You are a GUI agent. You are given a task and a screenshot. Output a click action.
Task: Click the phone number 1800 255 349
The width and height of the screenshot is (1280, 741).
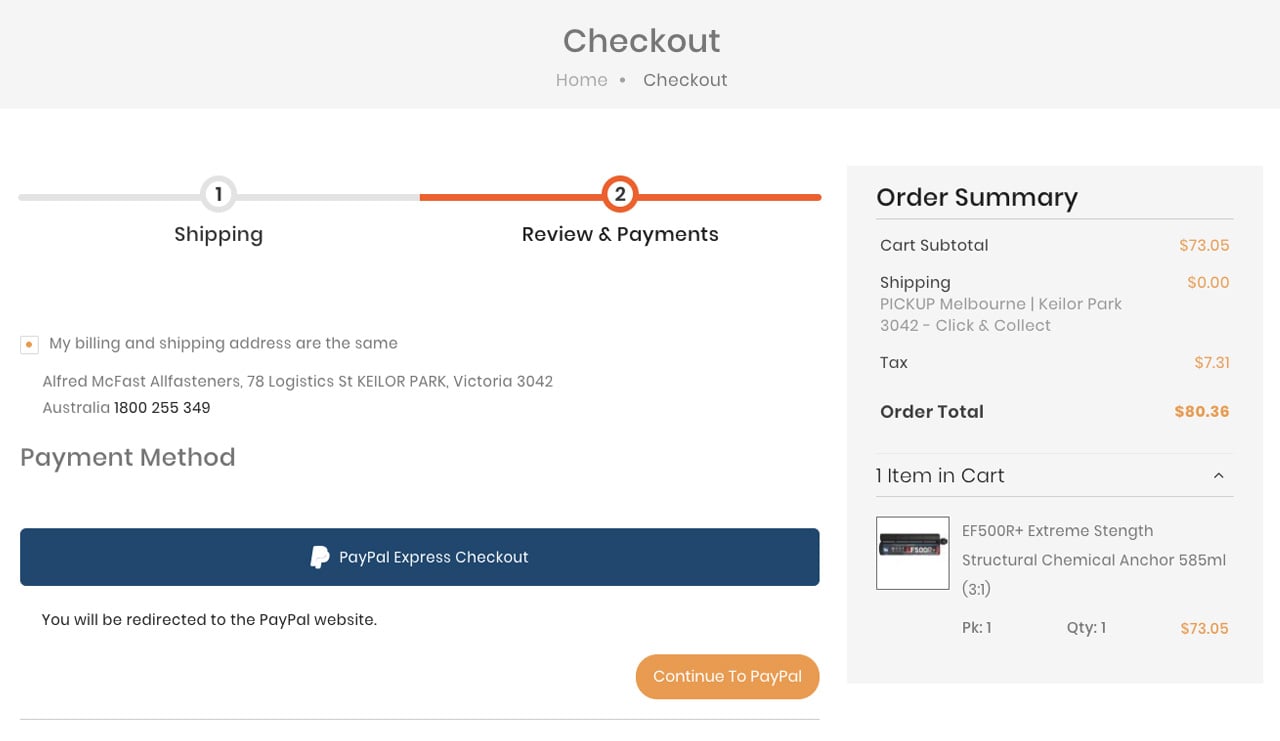tap(162, 408)
